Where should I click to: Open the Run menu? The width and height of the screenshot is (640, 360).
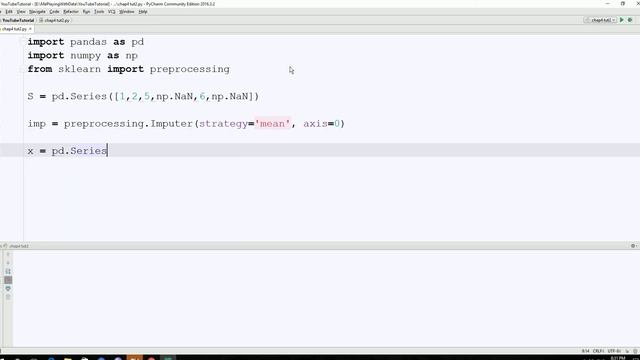tap(86, 12)
